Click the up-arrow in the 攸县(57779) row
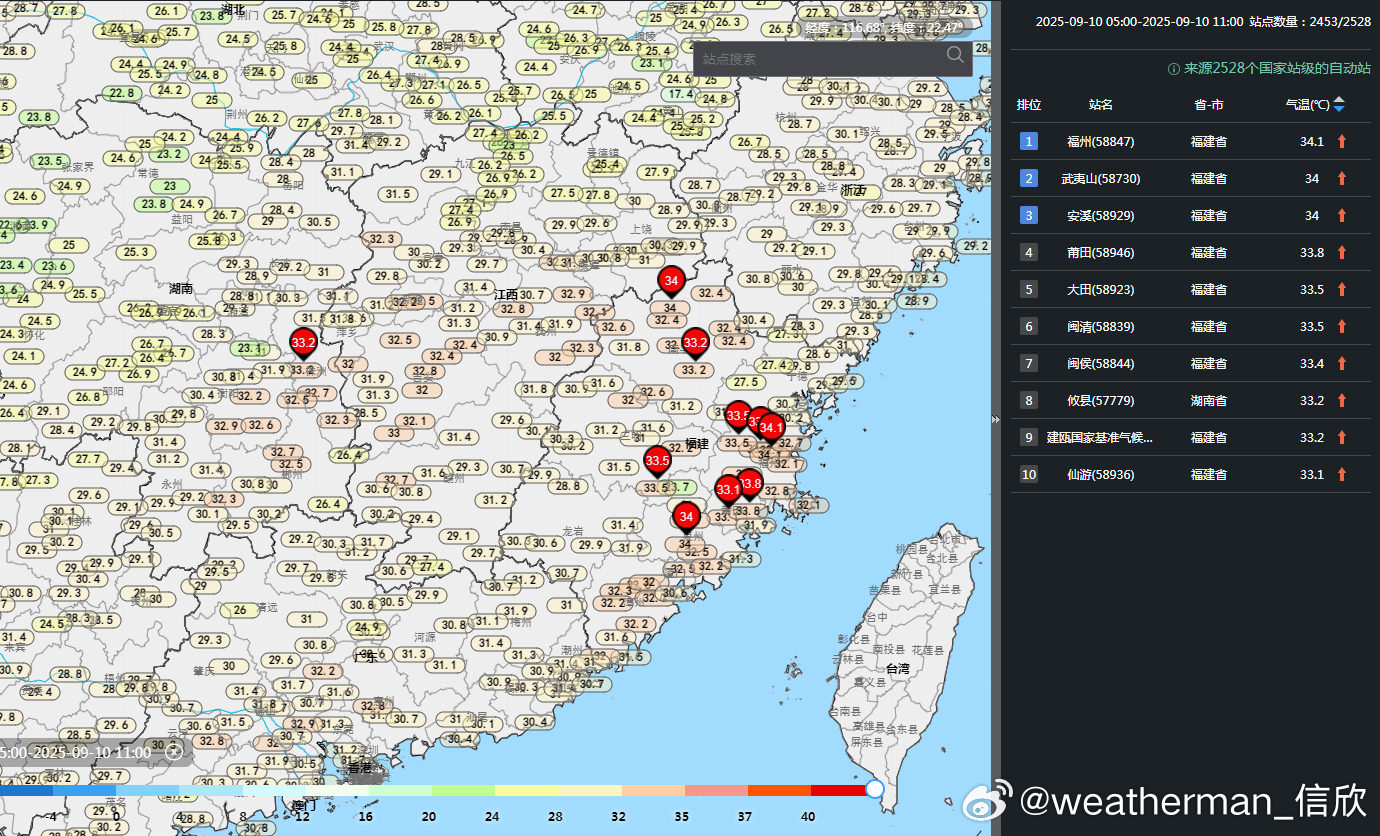 point(1342,400)
